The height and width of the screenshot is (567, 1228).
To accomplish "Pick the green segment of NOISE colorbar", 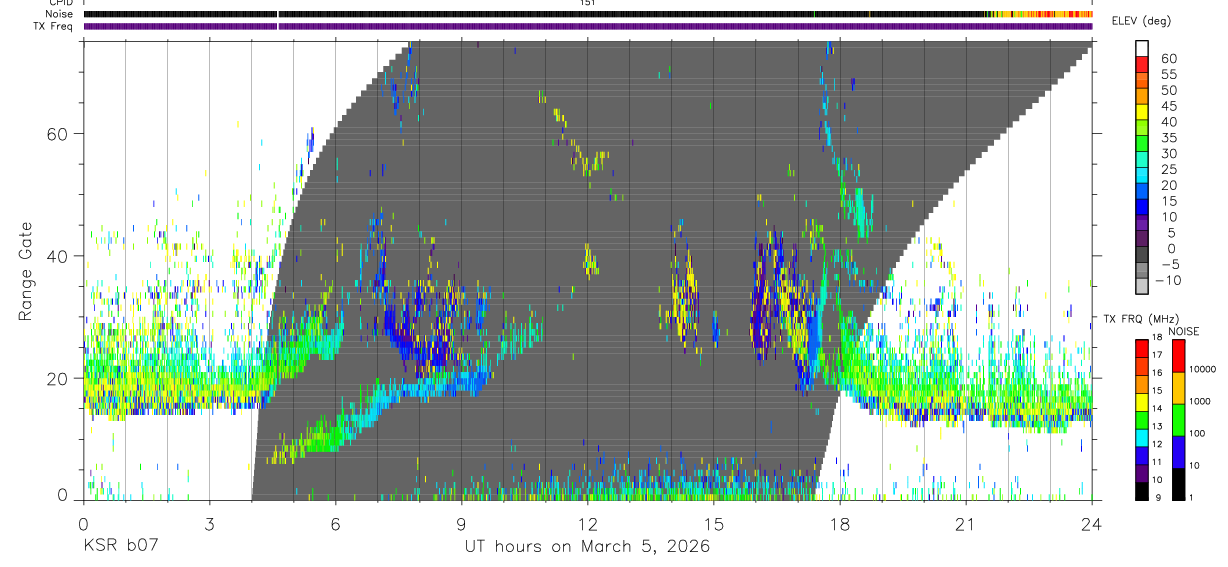I will [x=1178, y=420].
